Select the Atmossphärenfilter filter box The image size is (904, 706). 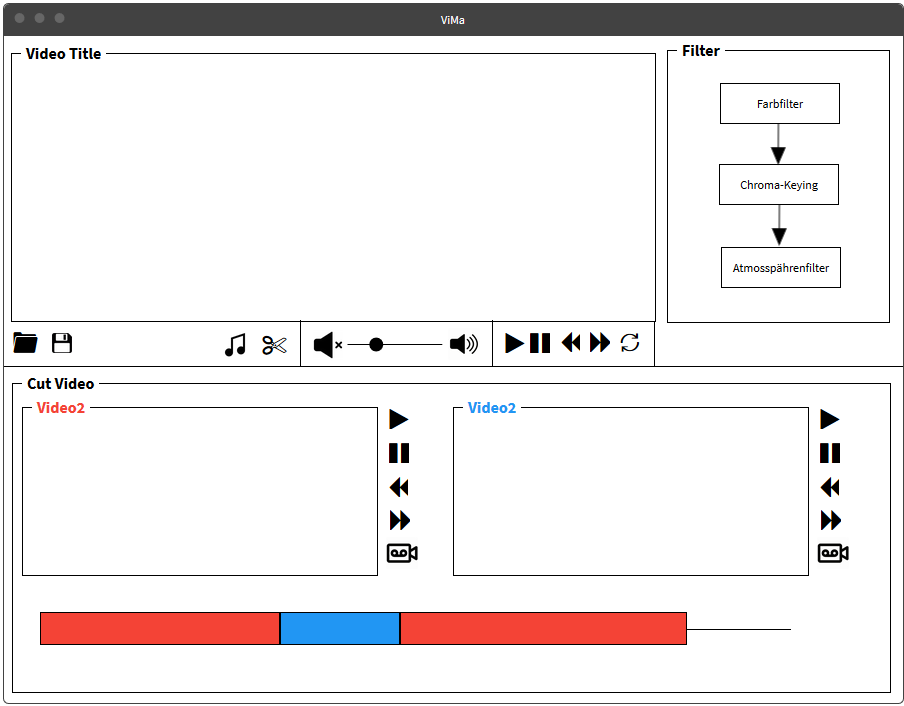[781, 268]
